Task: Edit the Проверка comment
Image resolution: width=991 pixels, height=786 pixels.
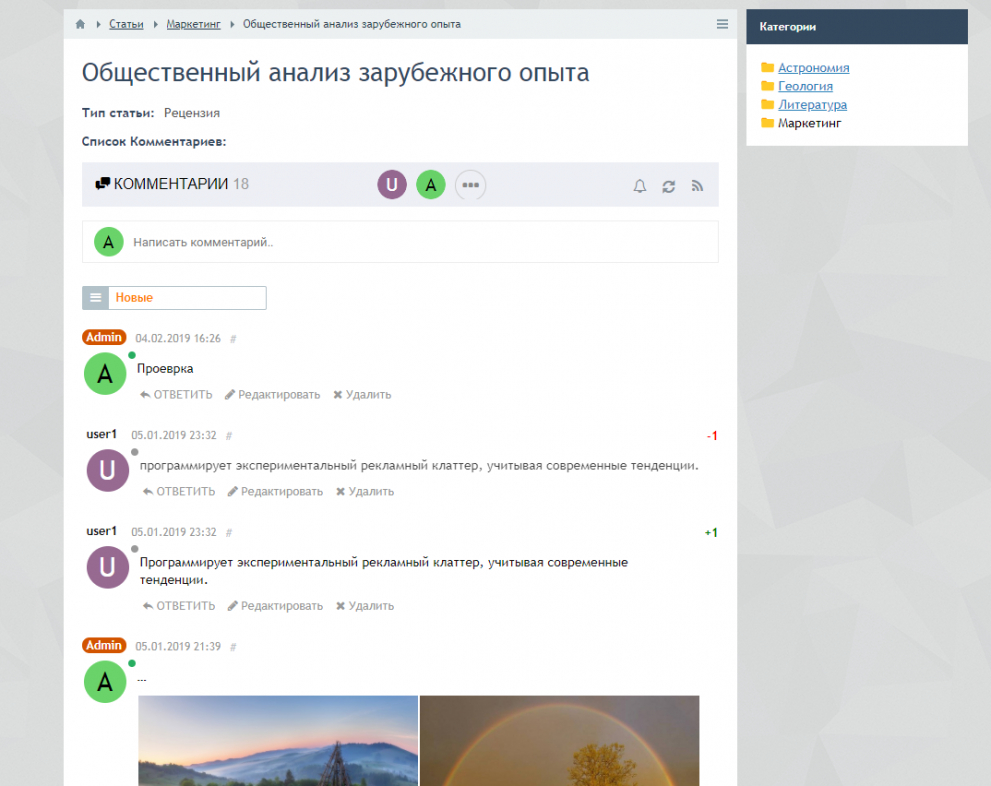Action: (272, 395)
